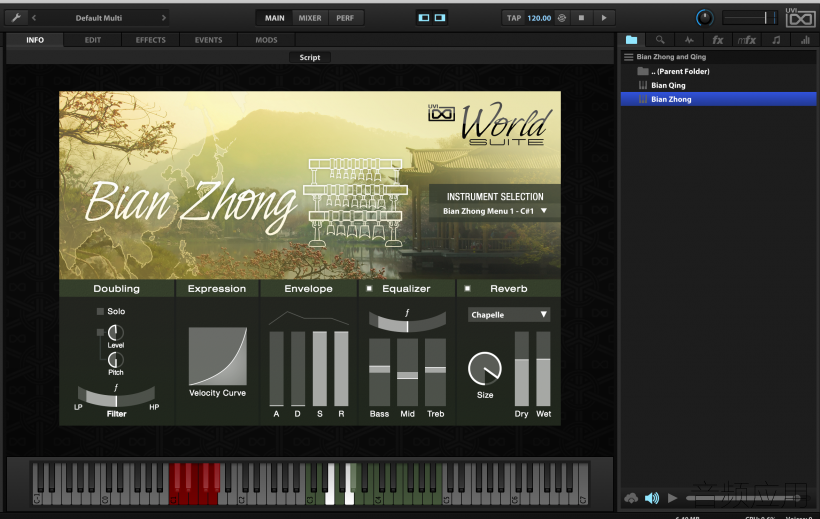Toggle right browser panel display icon
Screen dimensions: 820x519
click(440, 18)
